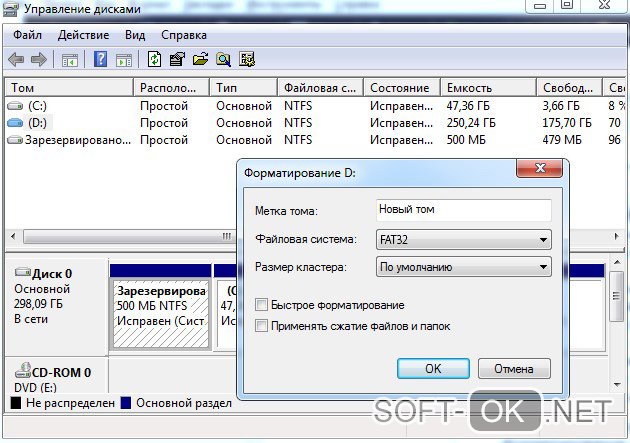This screenshot has height=443, width=630.
Task: Click the Не распределен black legend swatch
Action: 16,403
